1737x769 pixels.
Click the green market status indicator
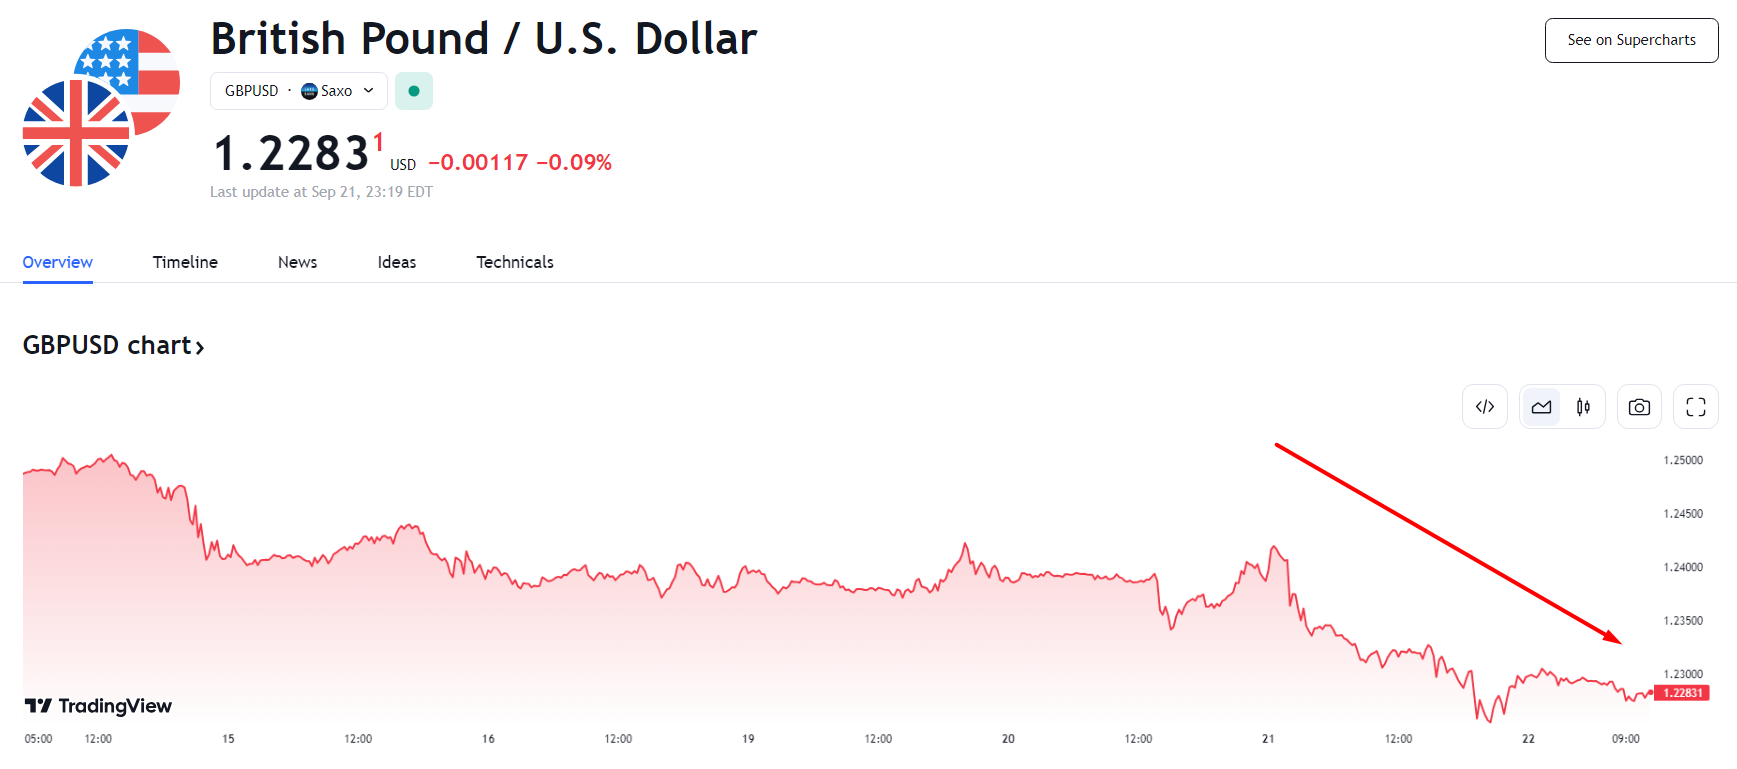pyautogui.click(x=414, y=91)
